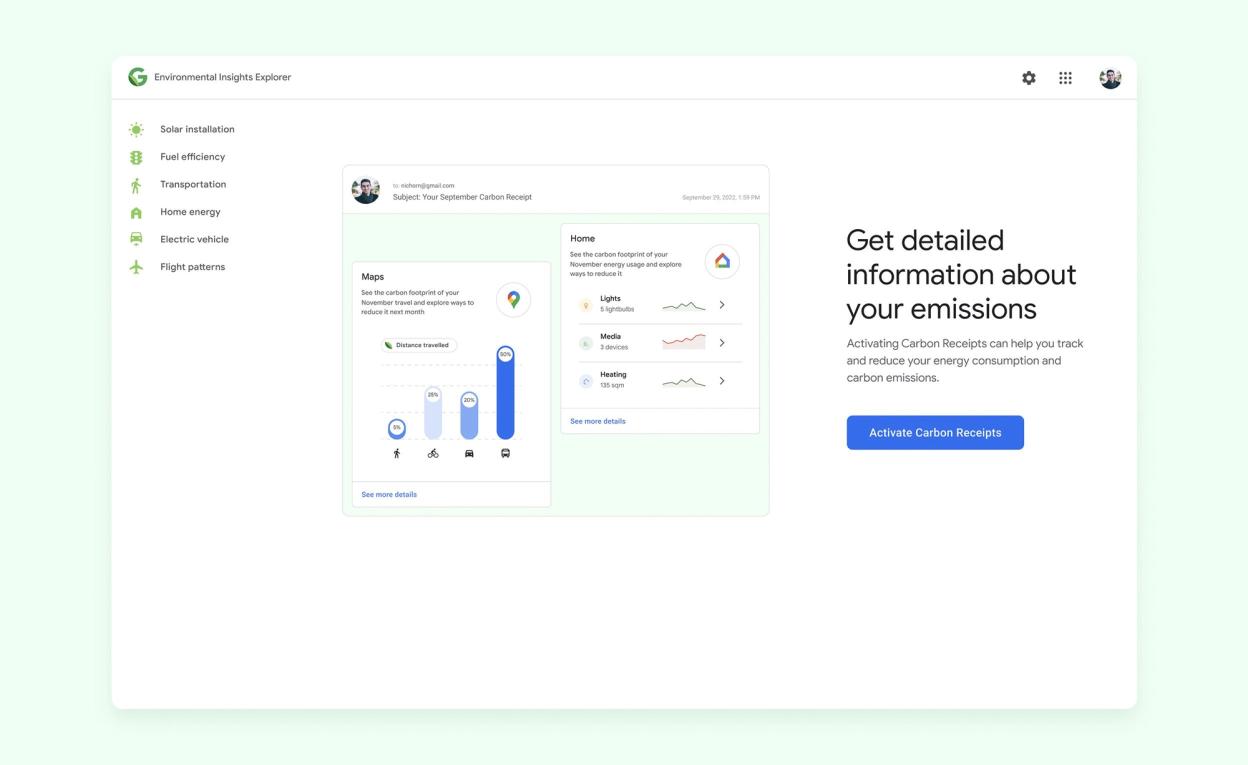
Task: Open Electric vehicle in the sidebar
Action: [x=194, y=239]
